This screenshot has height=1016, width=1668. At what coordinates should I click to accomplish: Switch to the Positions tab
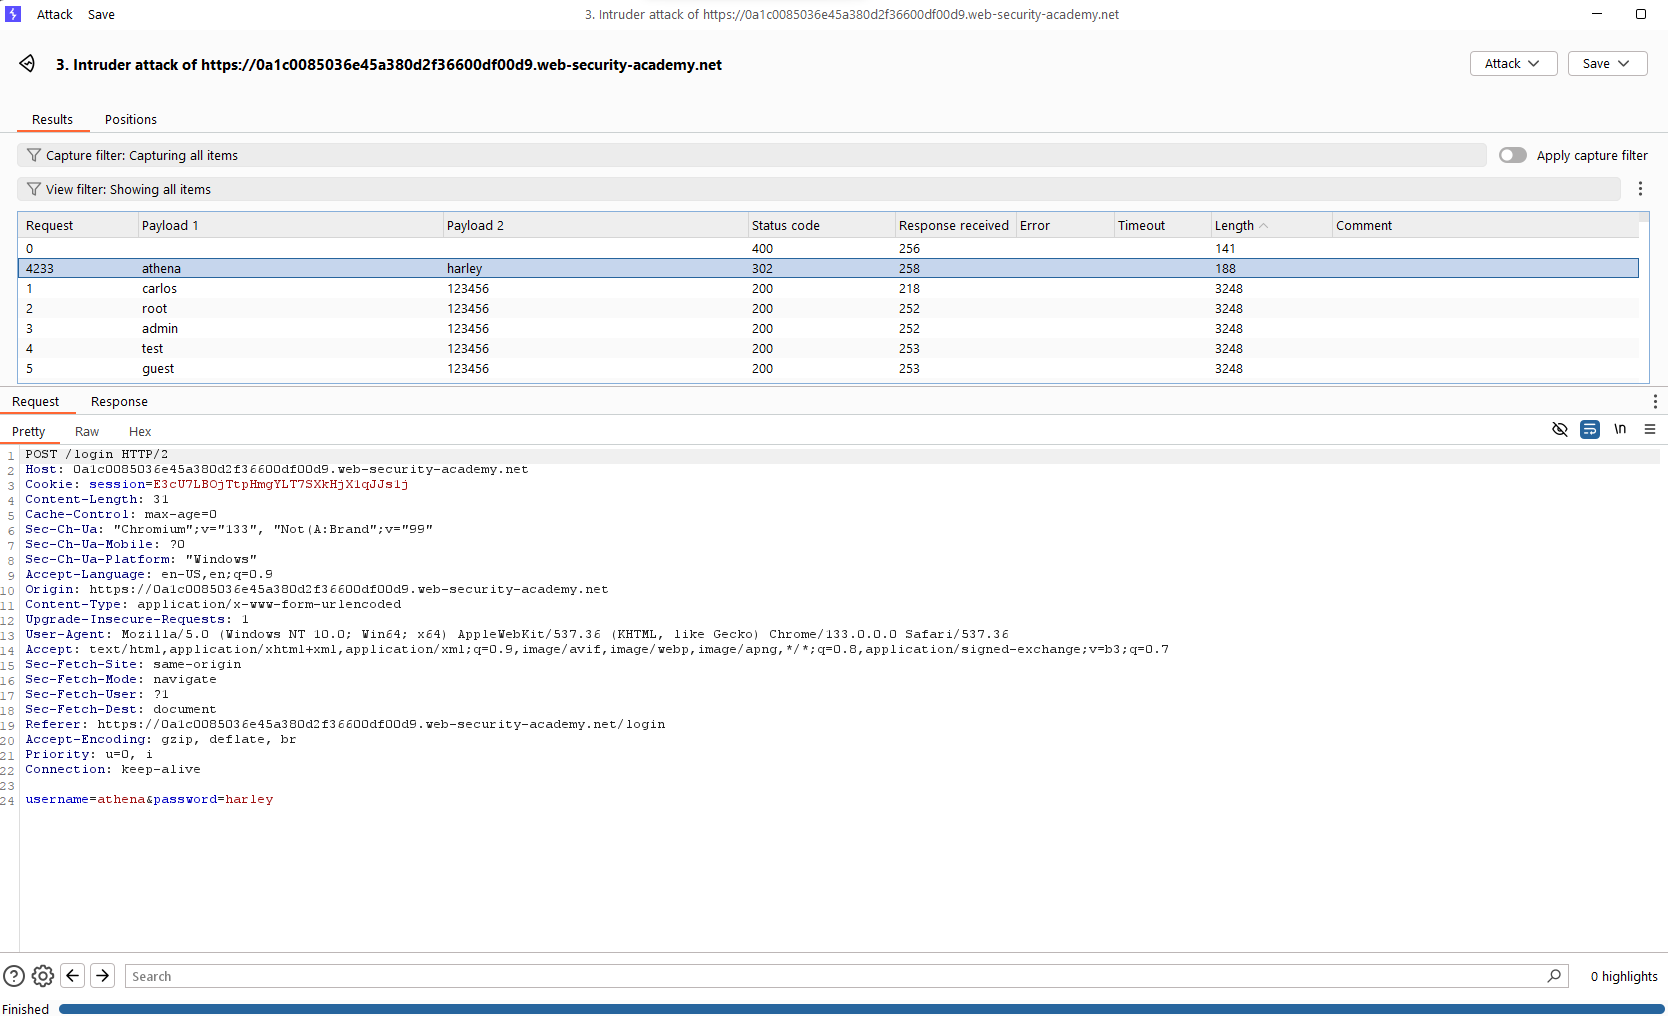click(131, 119)
